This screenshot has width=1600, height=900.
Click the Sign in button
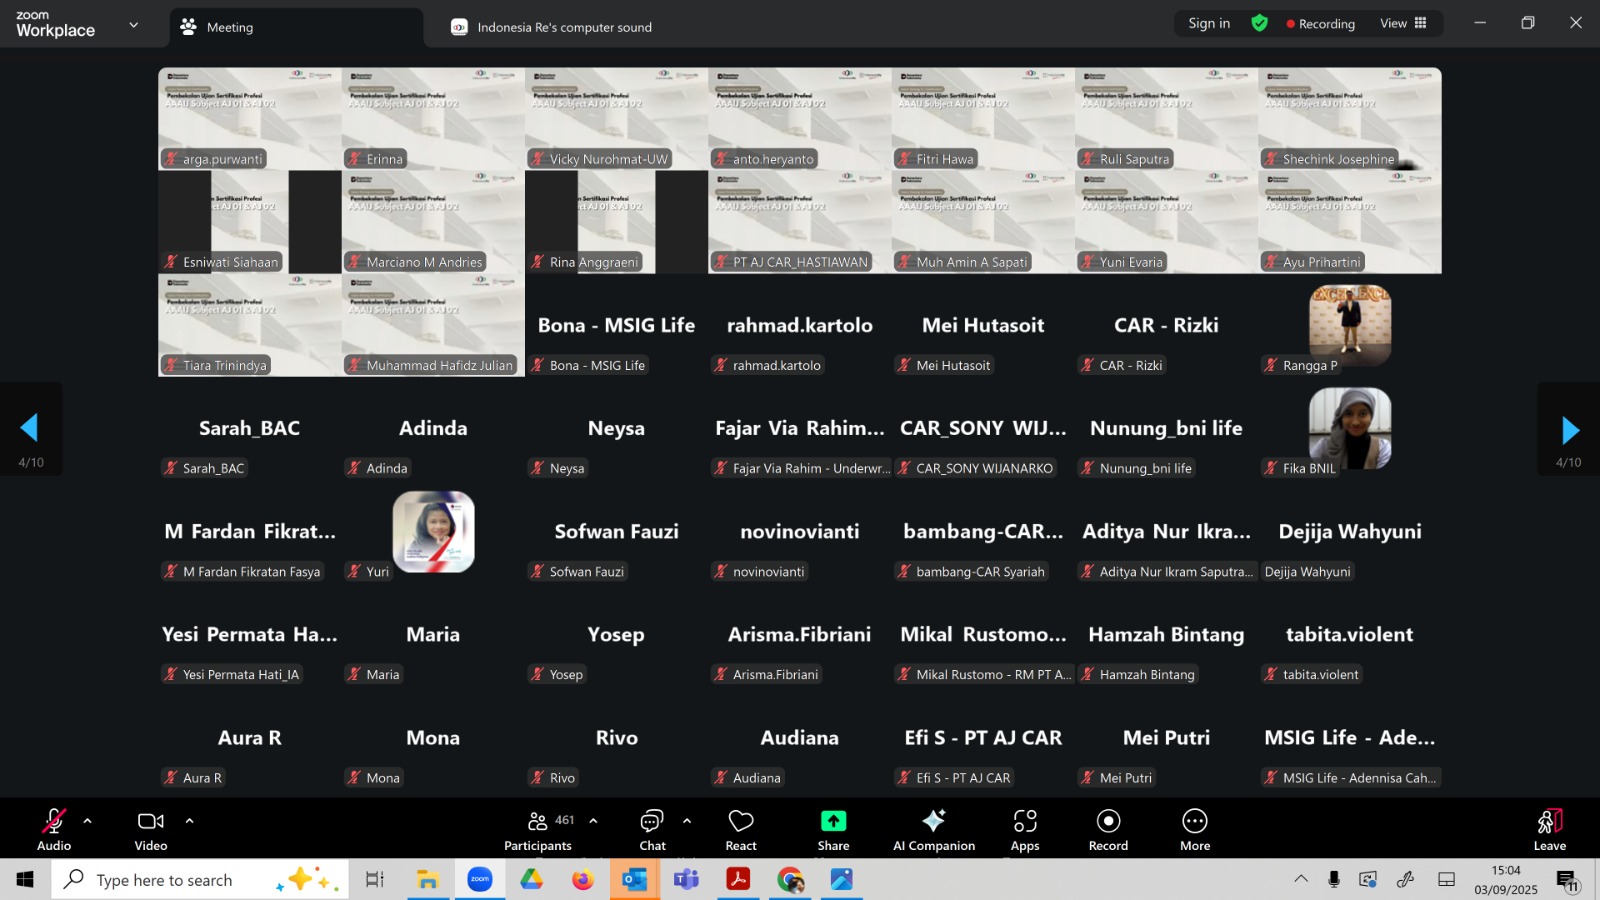point(1209,23)
